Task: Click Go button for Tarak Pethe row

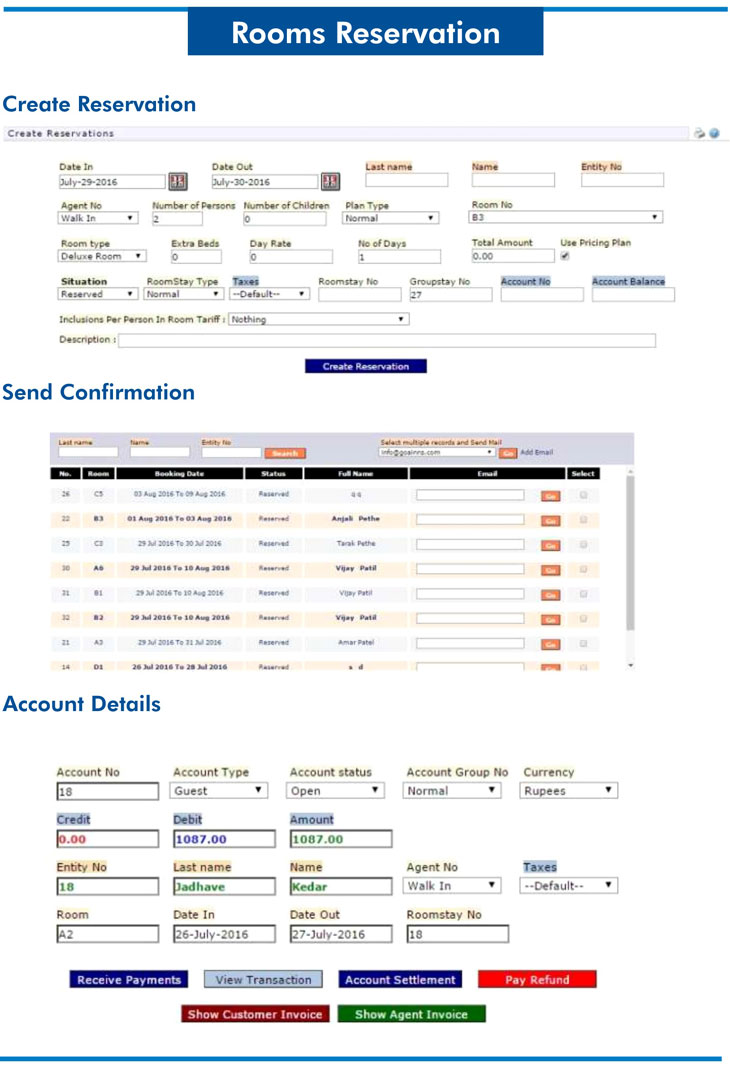Action: click(551, 545)
